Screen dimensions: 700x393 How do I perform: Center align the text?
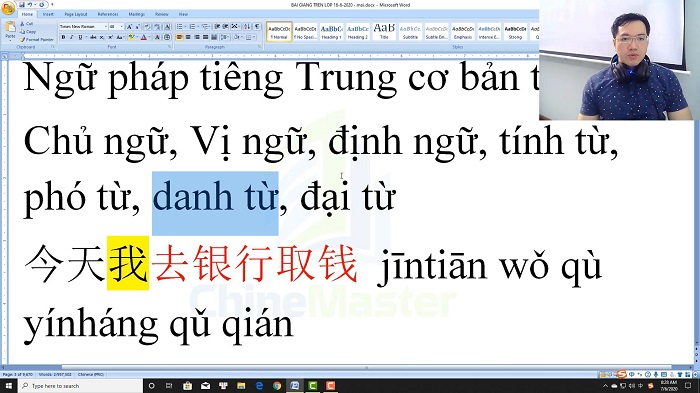pos(188,37)
